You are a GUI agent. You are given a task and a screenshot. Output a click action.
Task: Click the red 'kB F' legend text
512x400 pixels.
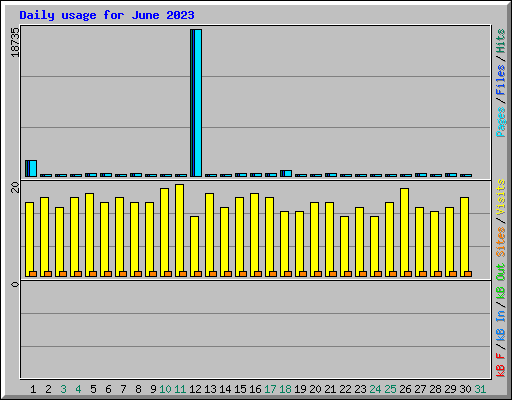point(501,365)
